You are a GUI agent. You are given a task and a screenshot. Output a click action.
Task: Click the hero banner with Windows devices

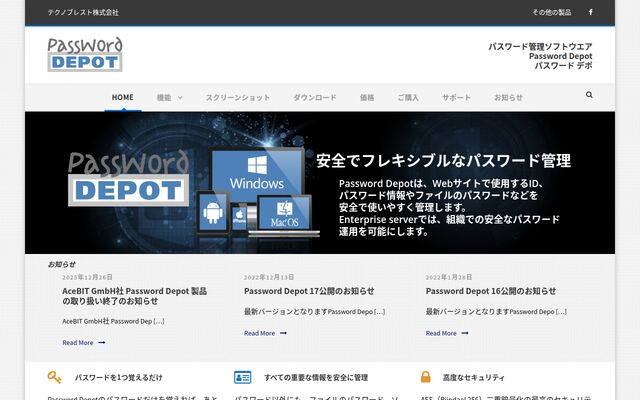(320, 182)
